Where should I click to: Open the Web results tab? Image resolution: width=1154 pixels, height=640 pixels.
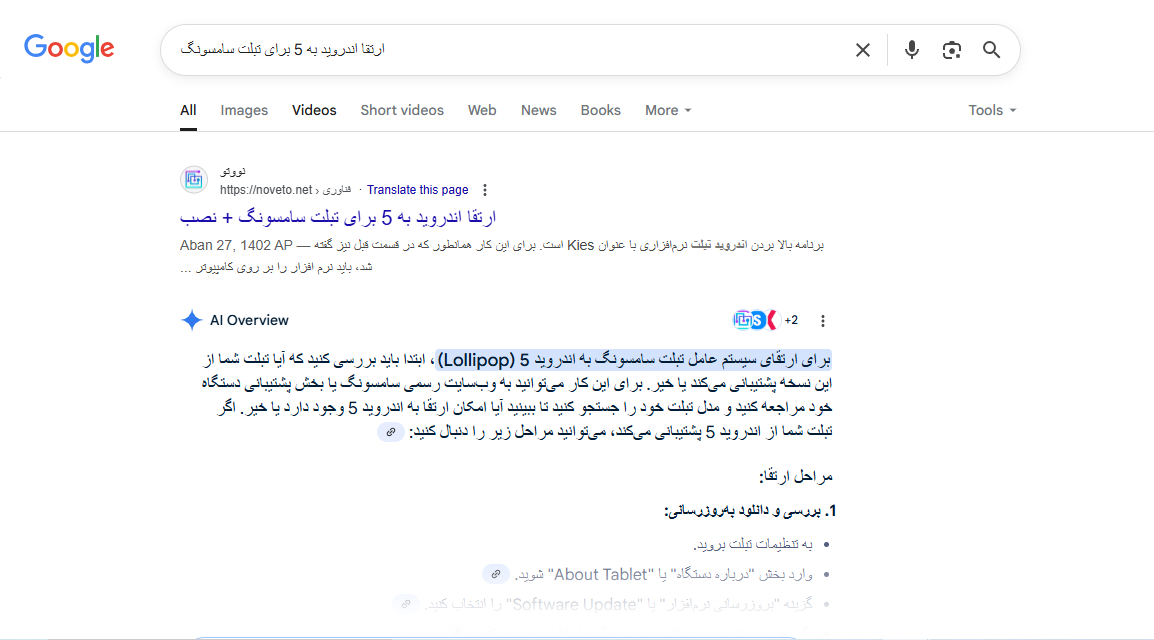coord(482,110)
